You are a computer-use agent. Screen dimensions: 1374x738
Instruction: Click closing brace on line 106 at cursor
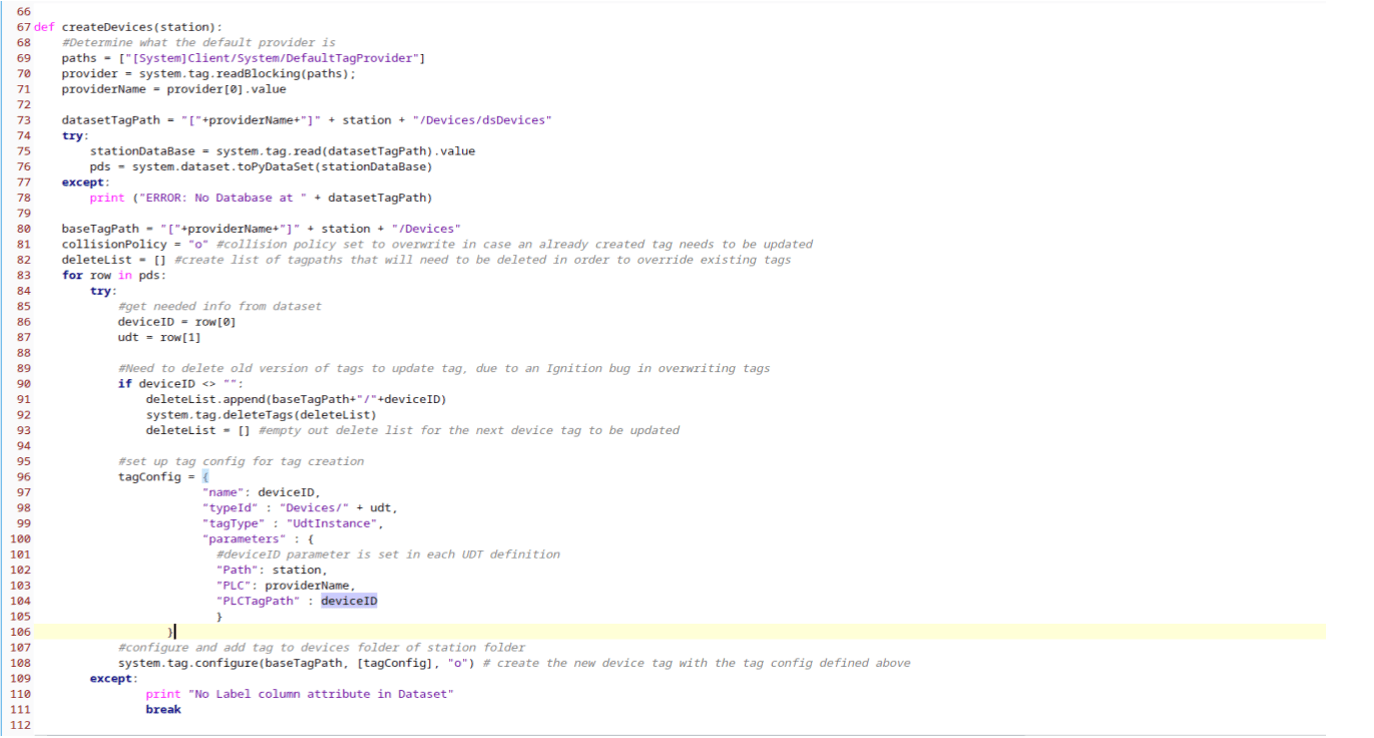click(x=171, y=632)
